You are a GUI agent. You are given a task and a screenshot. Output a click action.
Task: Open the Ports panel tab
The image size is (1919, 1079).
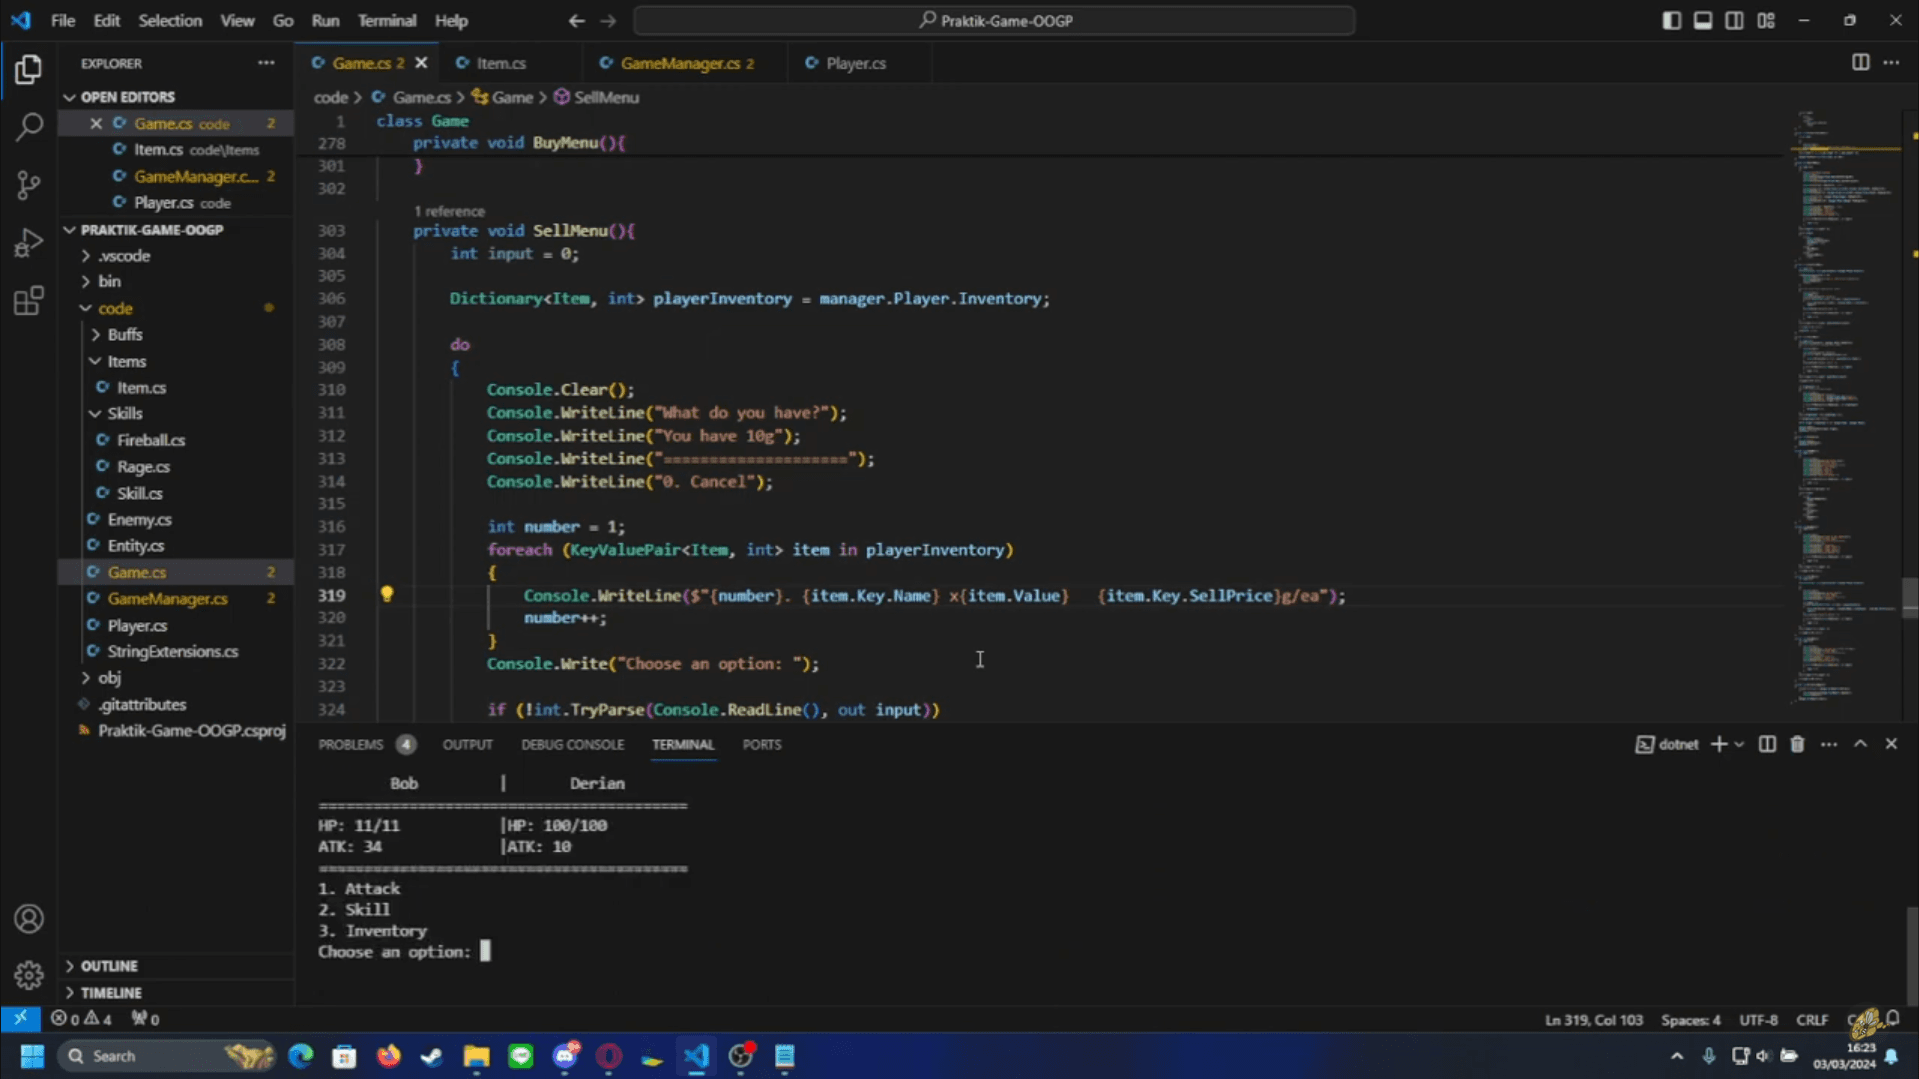click(x=761, y=744)
